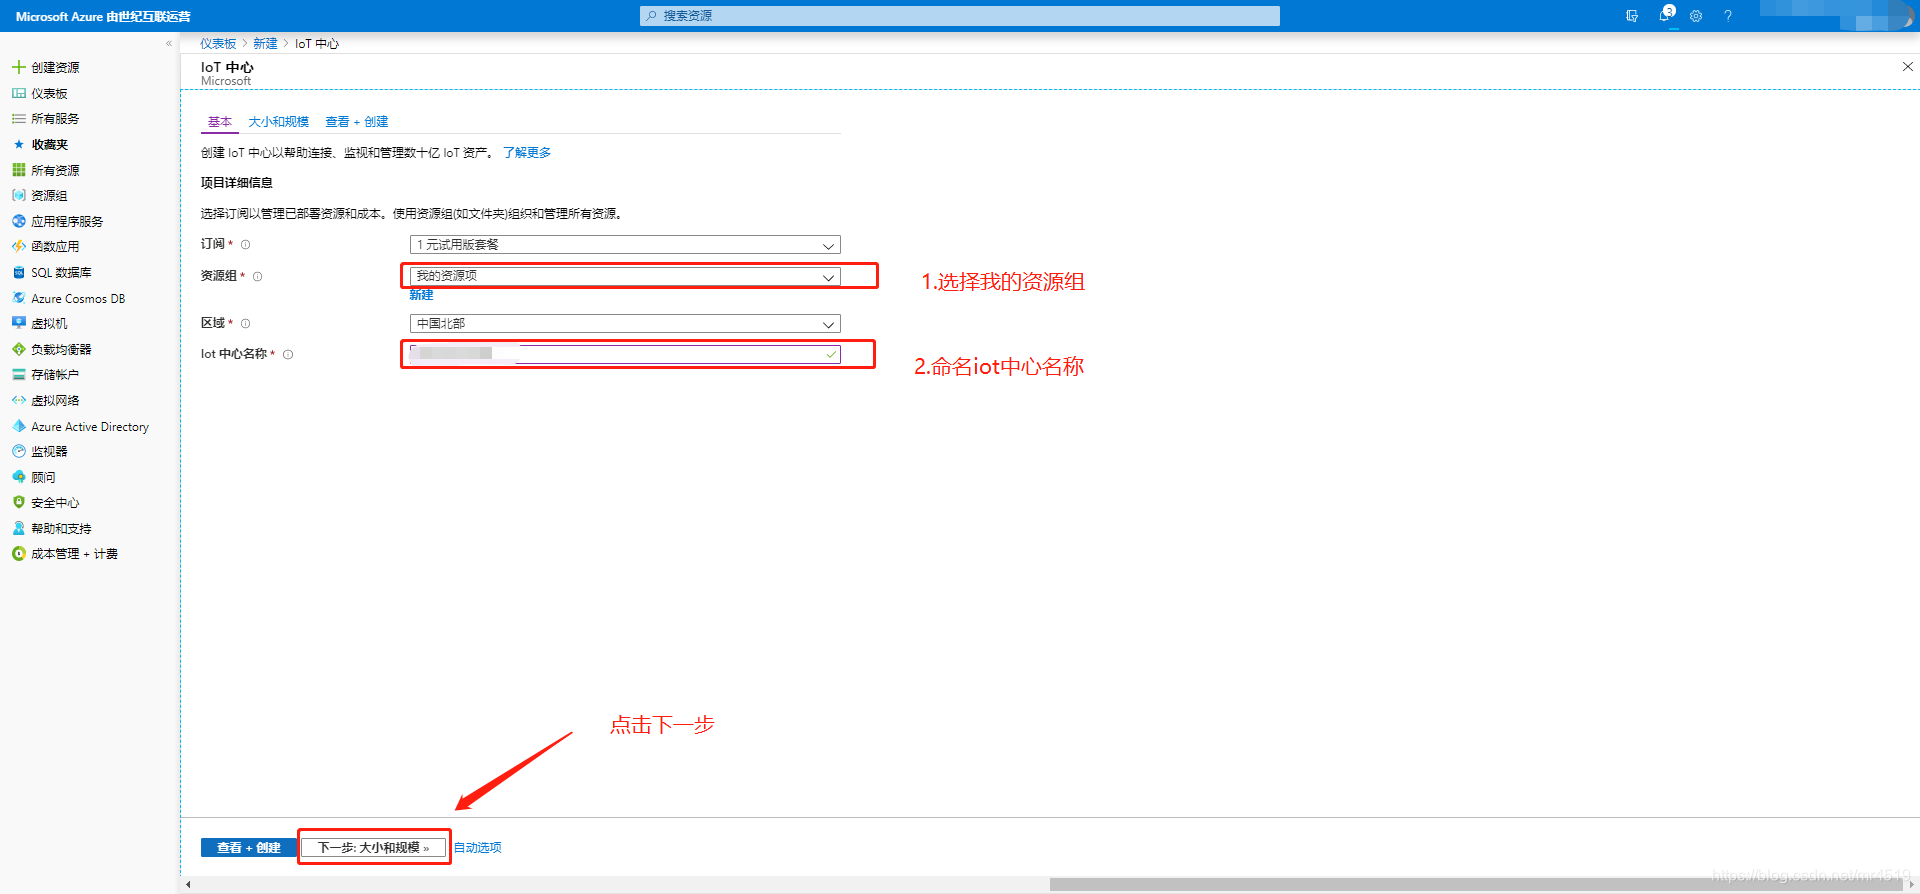Screen dimensions: 1920x894
Task: Open Virtual machines icon
Action: click(x=18, y=323)
